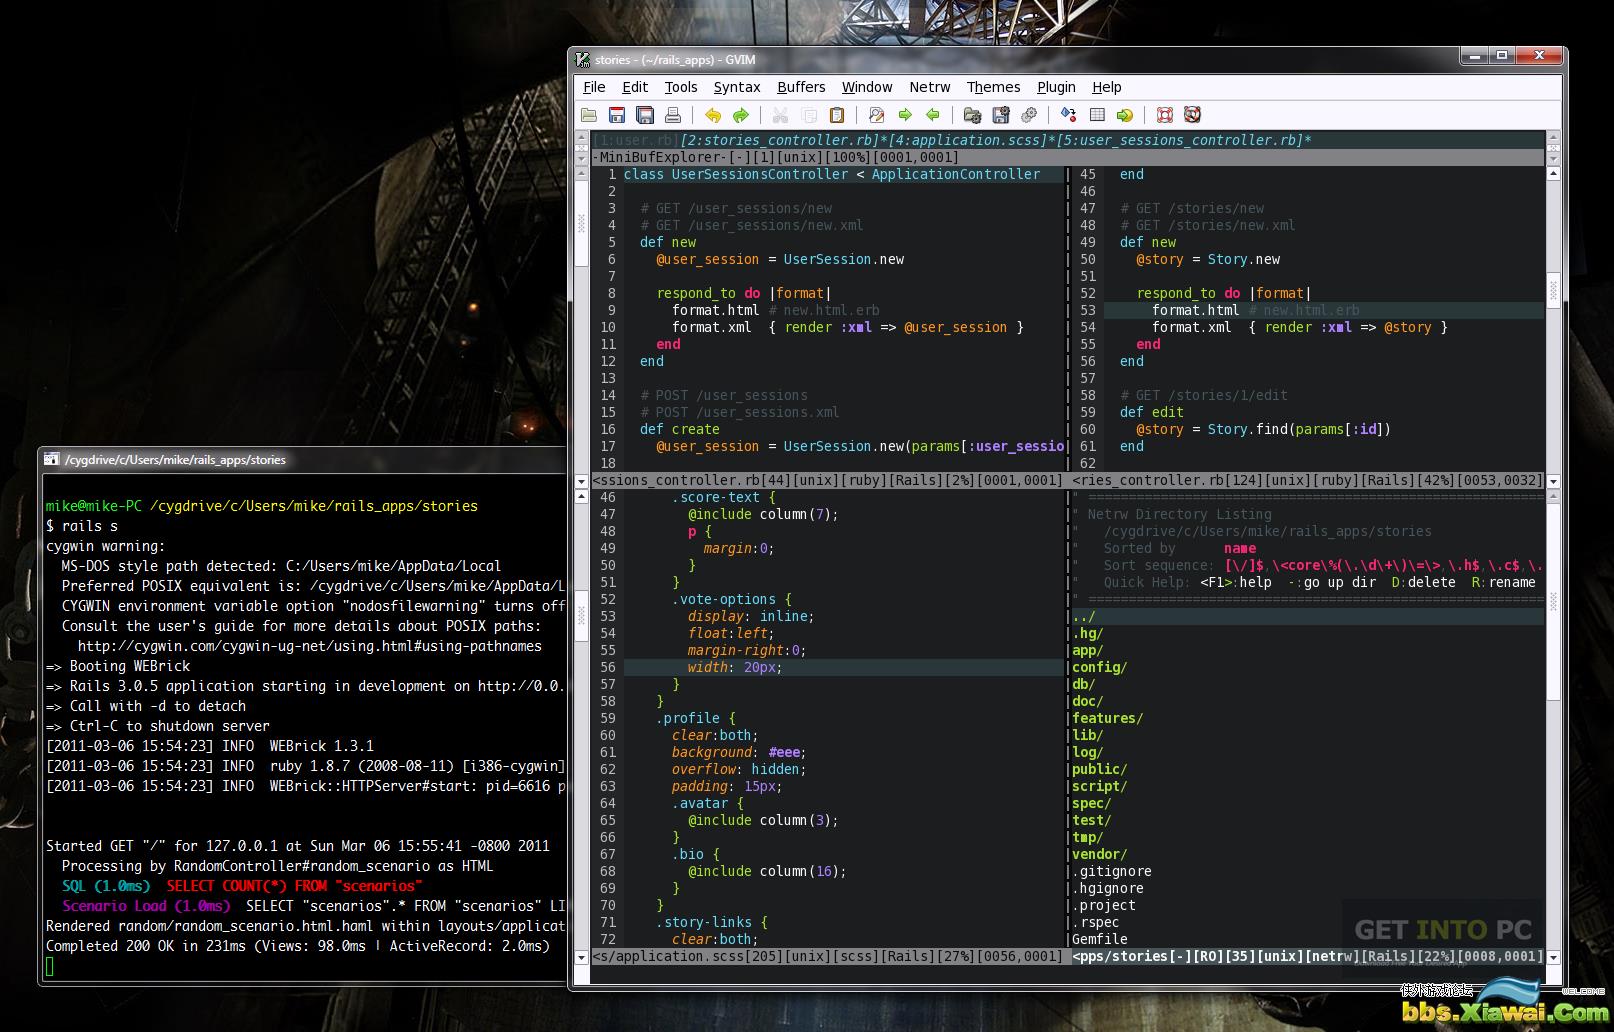Click the Jump to tag icon
This screenshot has width=1614, height=1032.
tap(1125, 115)
